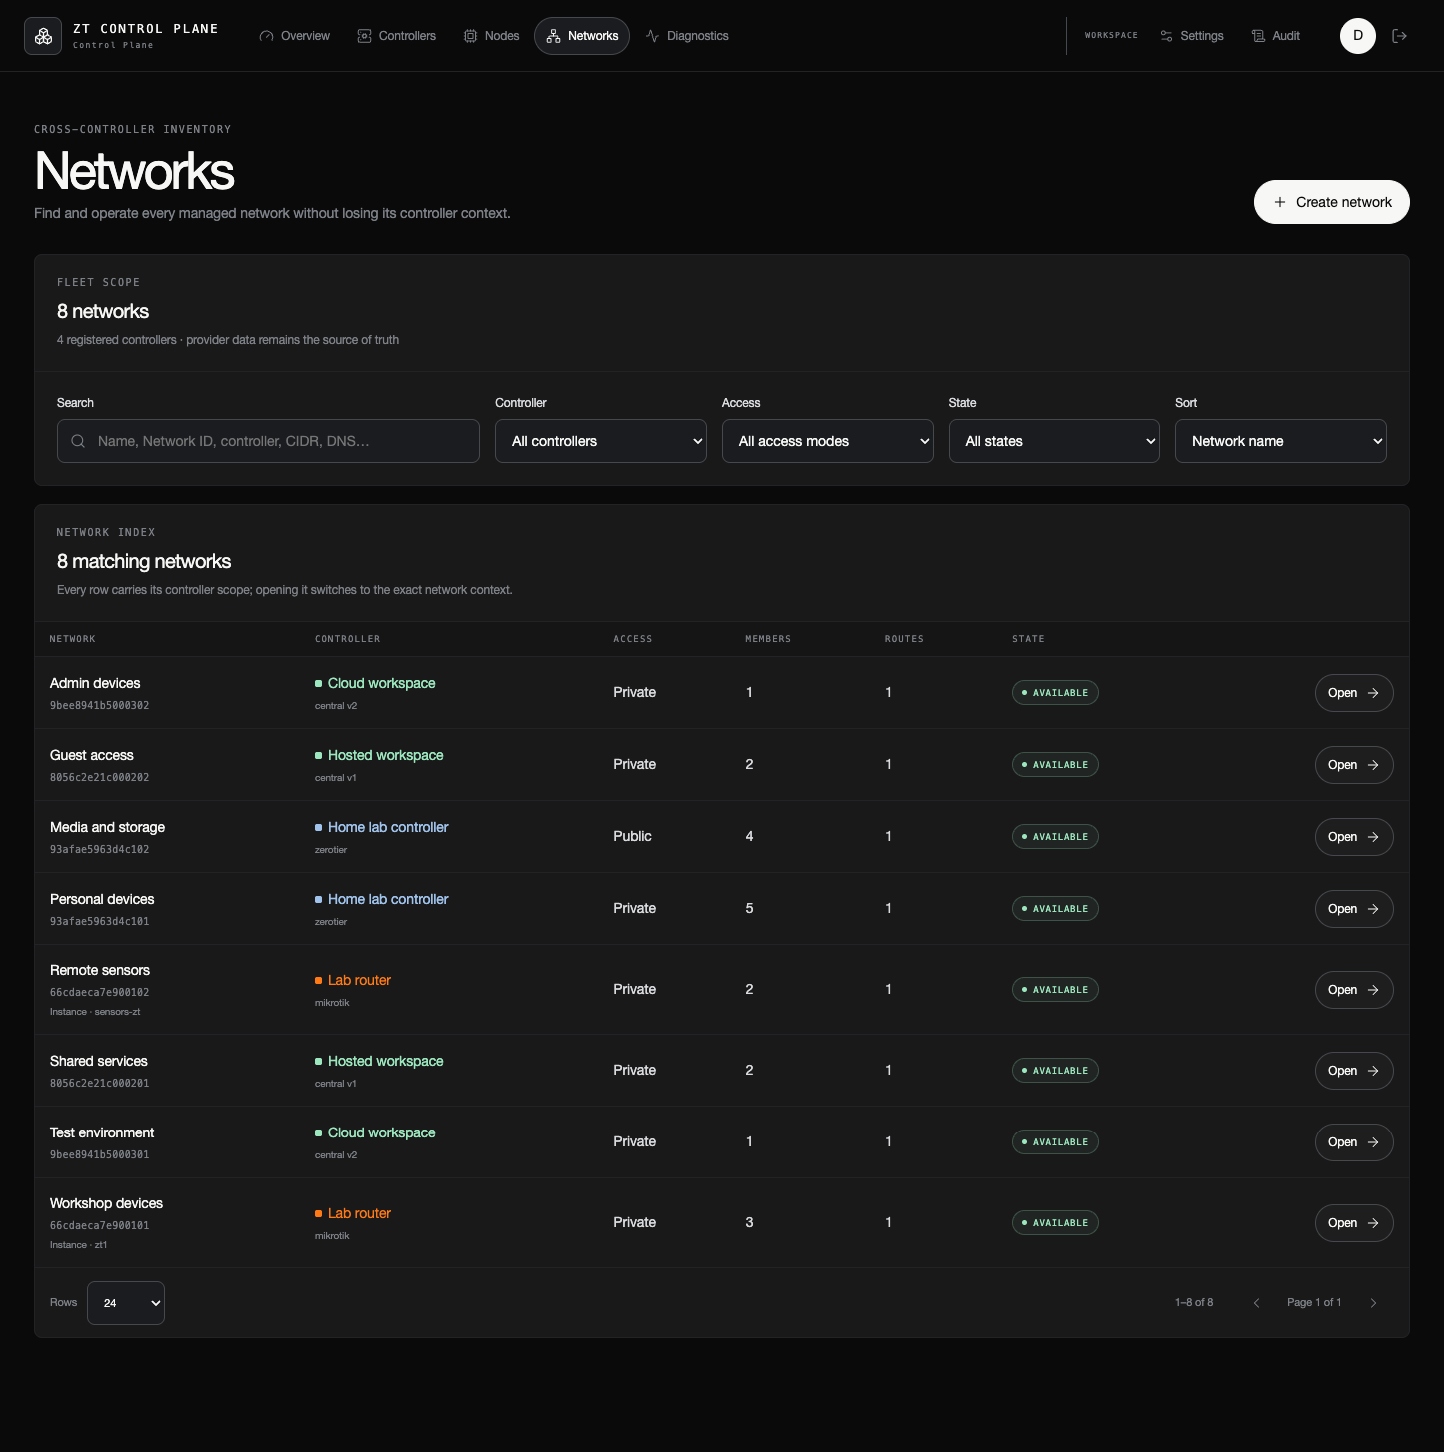Image resolution: width=1444 pixels, height=1453 pixels.
Task: Click Instance · sensors-zt label
Action: [95, 1012]
